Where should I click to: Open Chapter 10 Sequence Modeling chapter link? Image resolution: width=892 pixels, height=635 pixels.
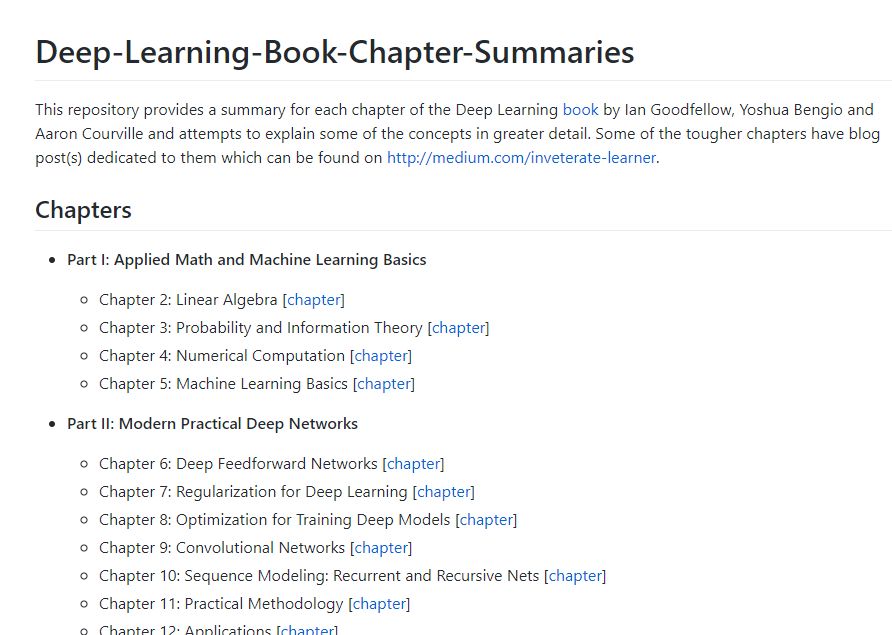[575, 575]
